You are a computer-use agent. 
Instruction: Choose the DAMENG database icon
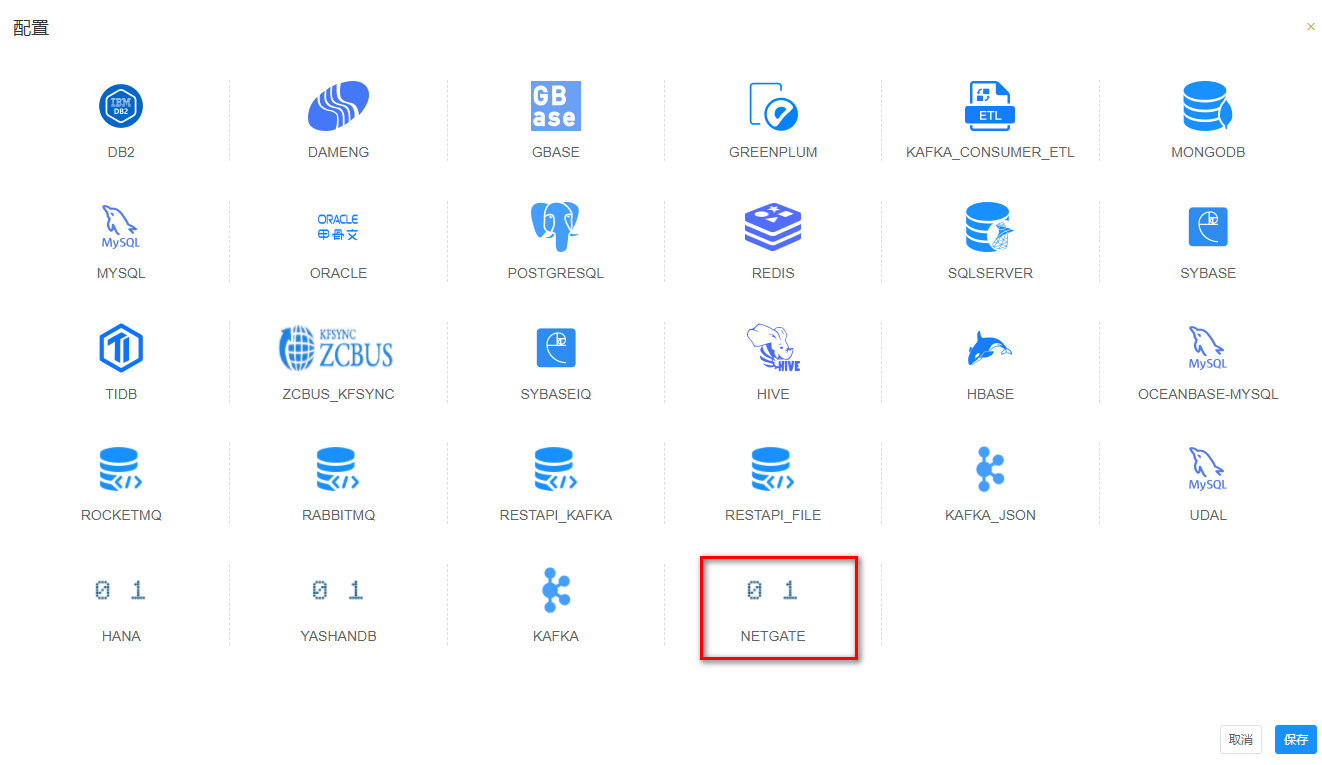tap(338, 107)
